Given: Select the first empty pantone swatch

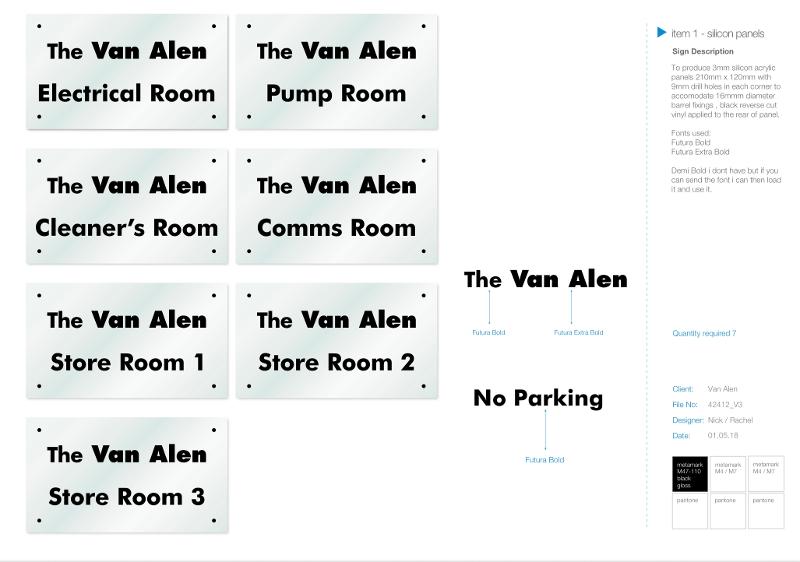Looking at the screenshot, I should point(690,510).
